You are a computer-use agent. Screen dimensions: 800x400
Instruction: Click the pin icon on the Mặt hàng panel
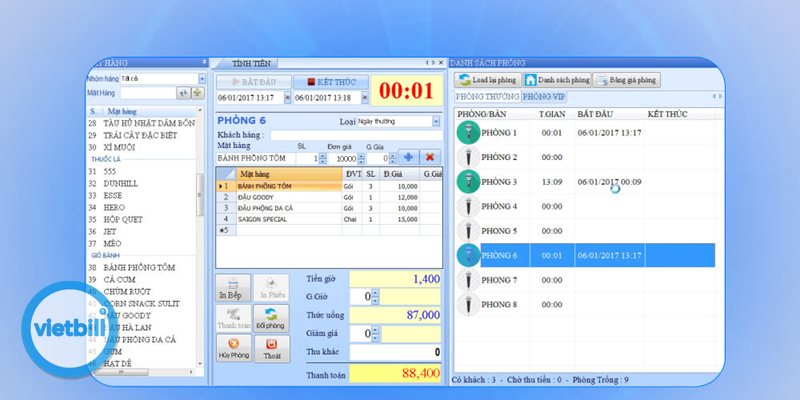(204, 62)
